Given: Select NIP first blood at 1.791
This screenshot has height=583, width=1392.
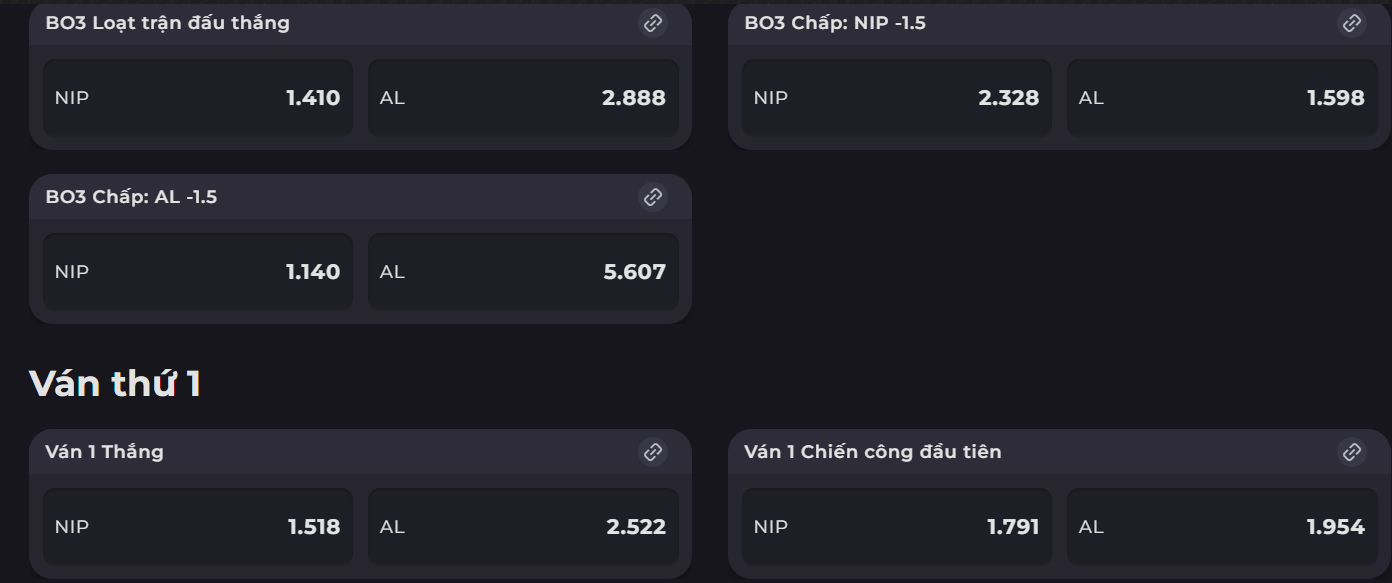Looking at the screenshot, I should (x=897, y=527).
